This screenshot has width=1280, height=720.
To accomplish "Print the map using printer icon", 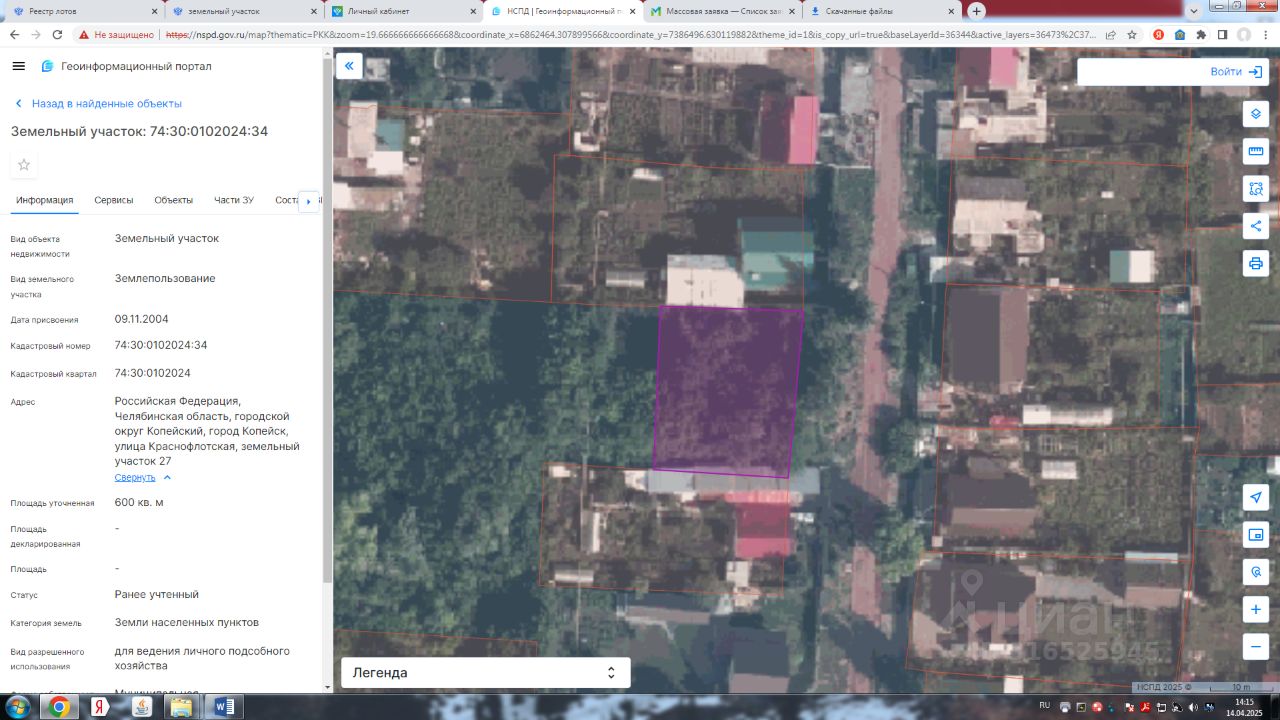I will click(1256, 263).
